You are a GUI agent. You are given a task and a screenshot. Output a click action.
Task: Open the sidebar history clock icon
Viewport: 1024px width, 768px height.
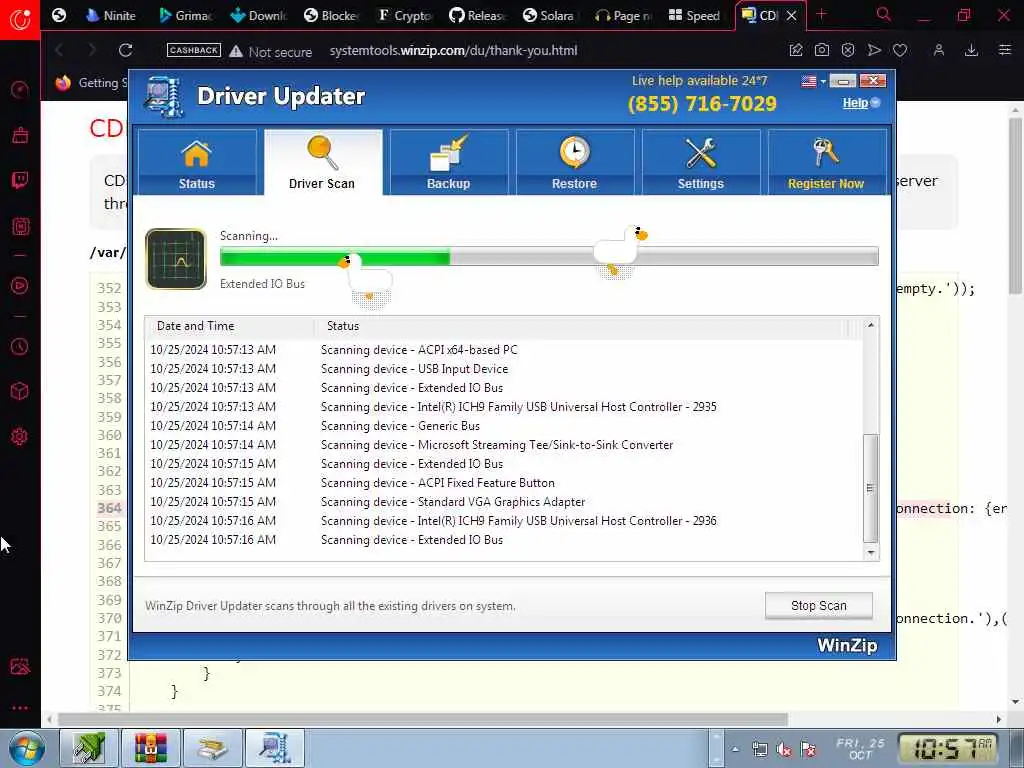20,346
